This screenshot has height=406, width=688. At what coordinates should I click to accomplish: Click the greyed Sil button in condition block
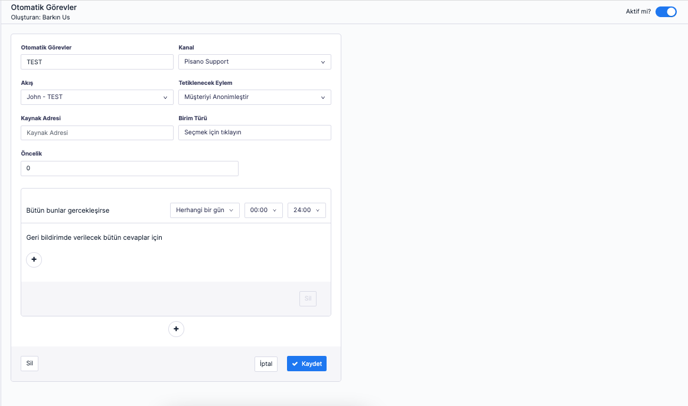[x=307, y=298]
